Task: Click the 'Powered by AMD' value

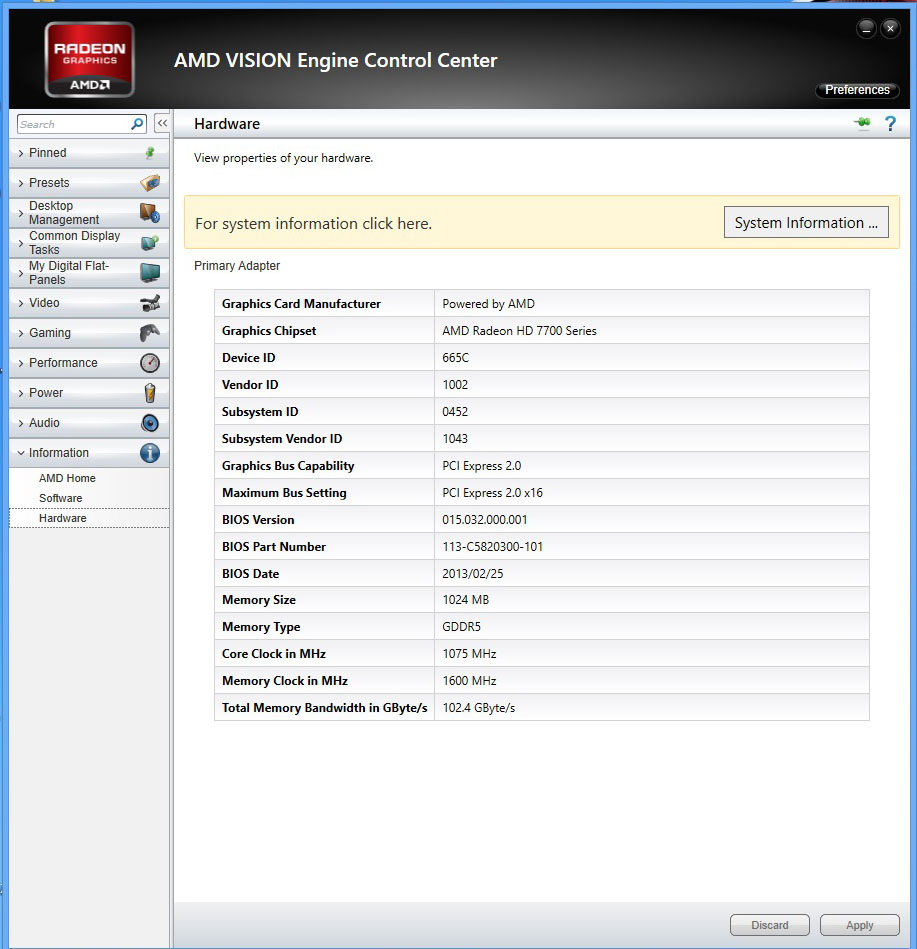Action: point(488,304)
